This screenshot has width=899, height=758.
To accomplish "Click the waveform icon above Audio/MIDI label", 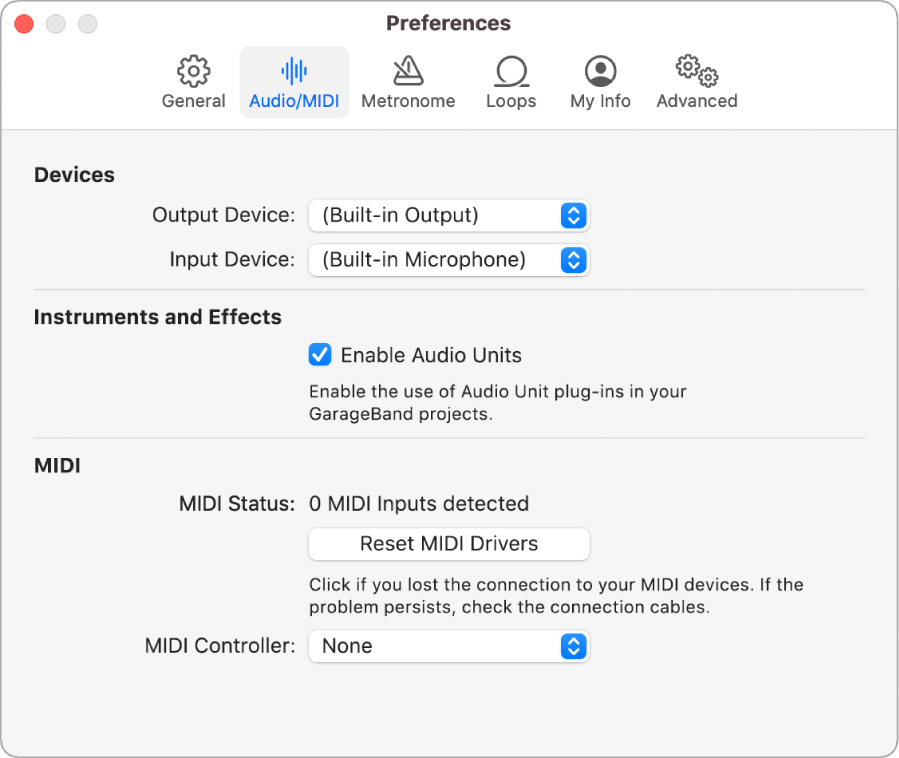I will click(x=294, y=70).
